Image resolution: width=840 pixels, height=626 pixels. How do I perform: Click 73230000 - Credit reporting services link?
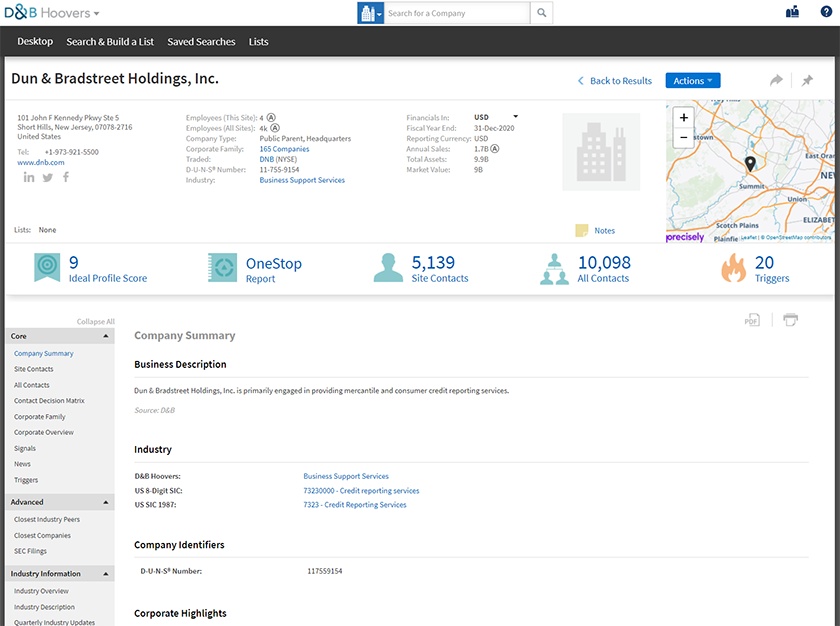pos(361,491)
